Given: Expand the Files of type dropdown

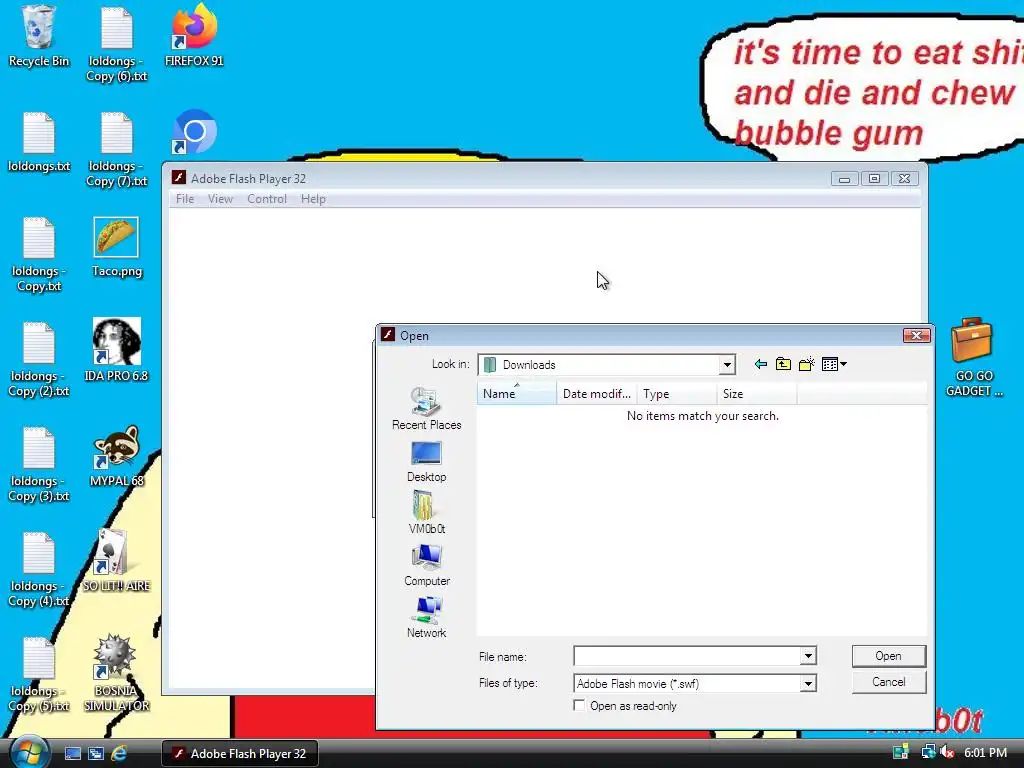Looking at the screenshot, I should tap(808, 683).
